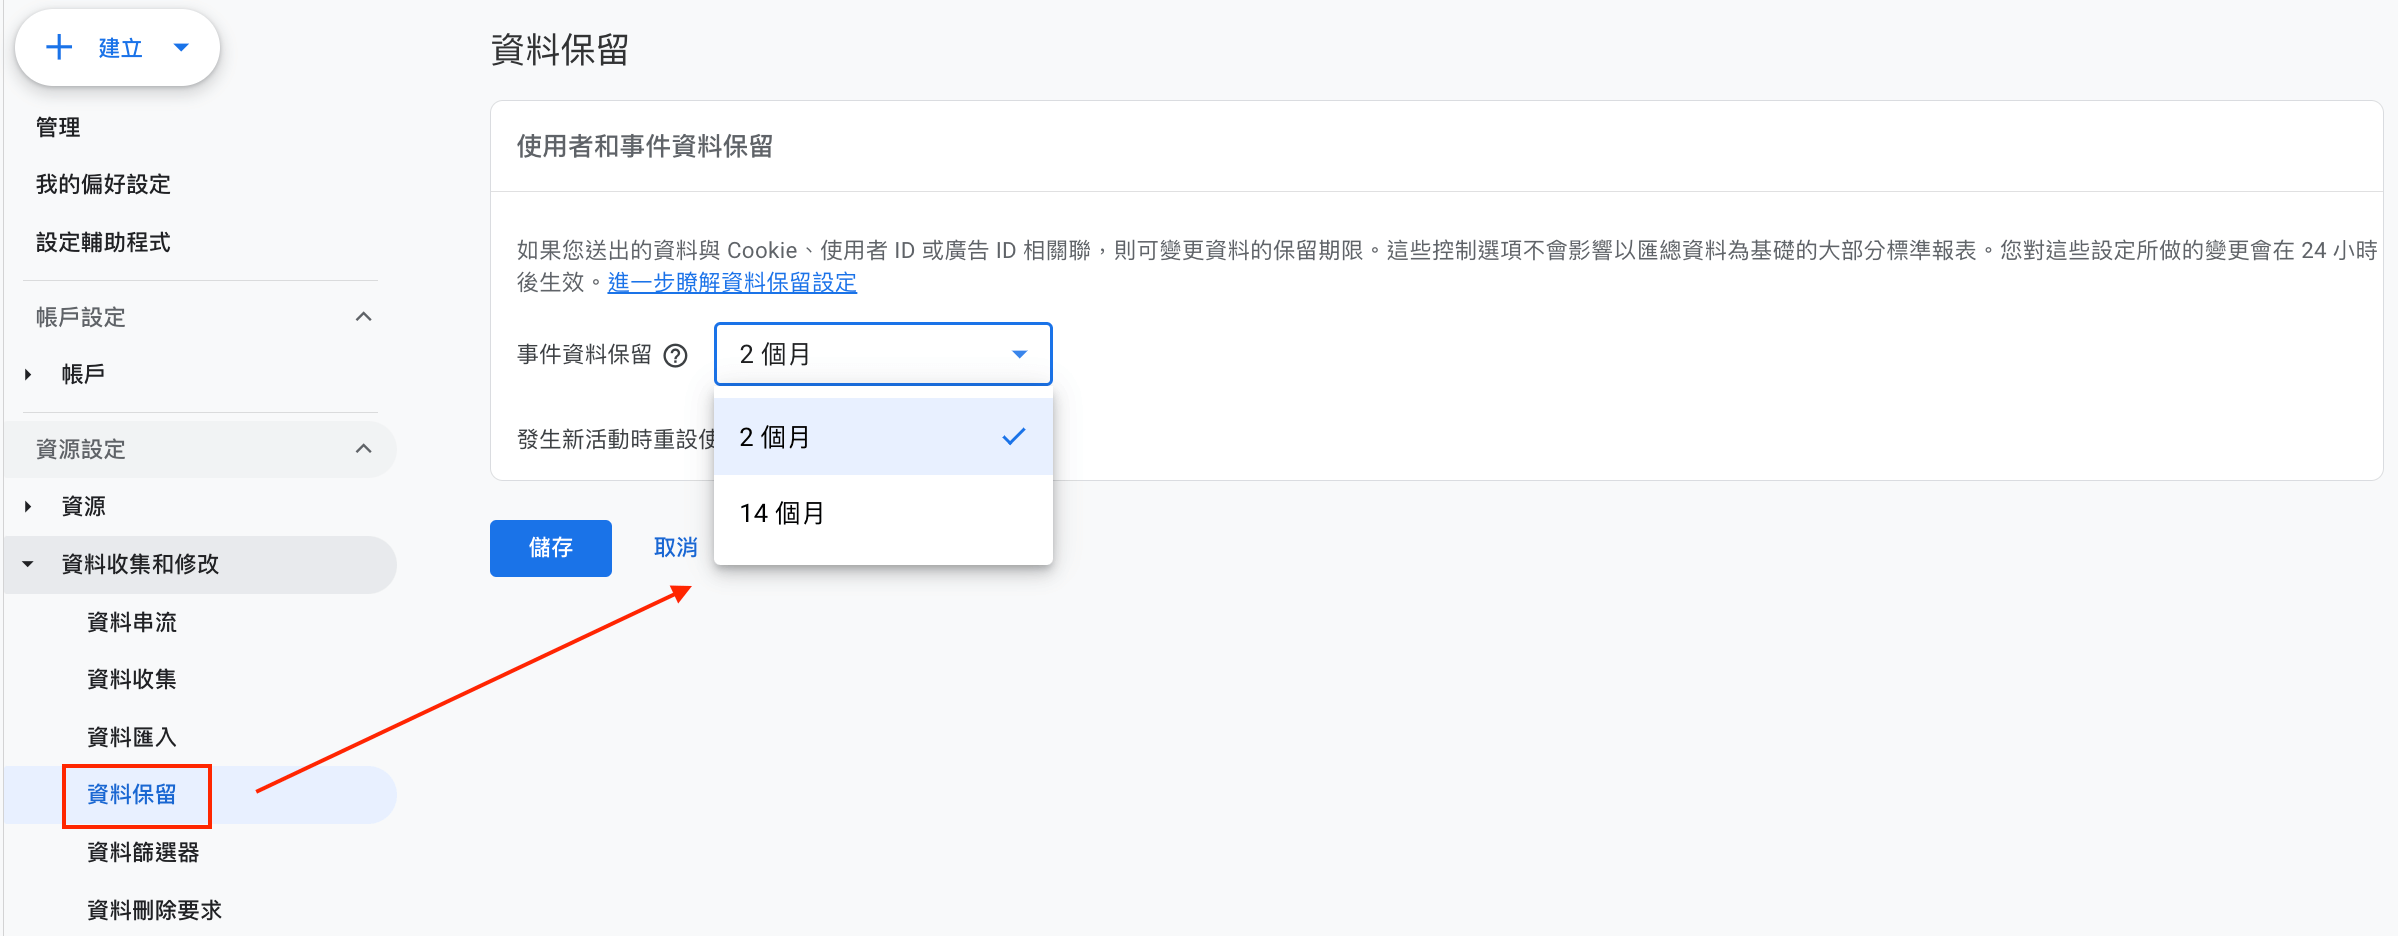Viewport: 2398px width, 936px height.
Task: Open 設定輔助程式
Action: tap(103, 242)
